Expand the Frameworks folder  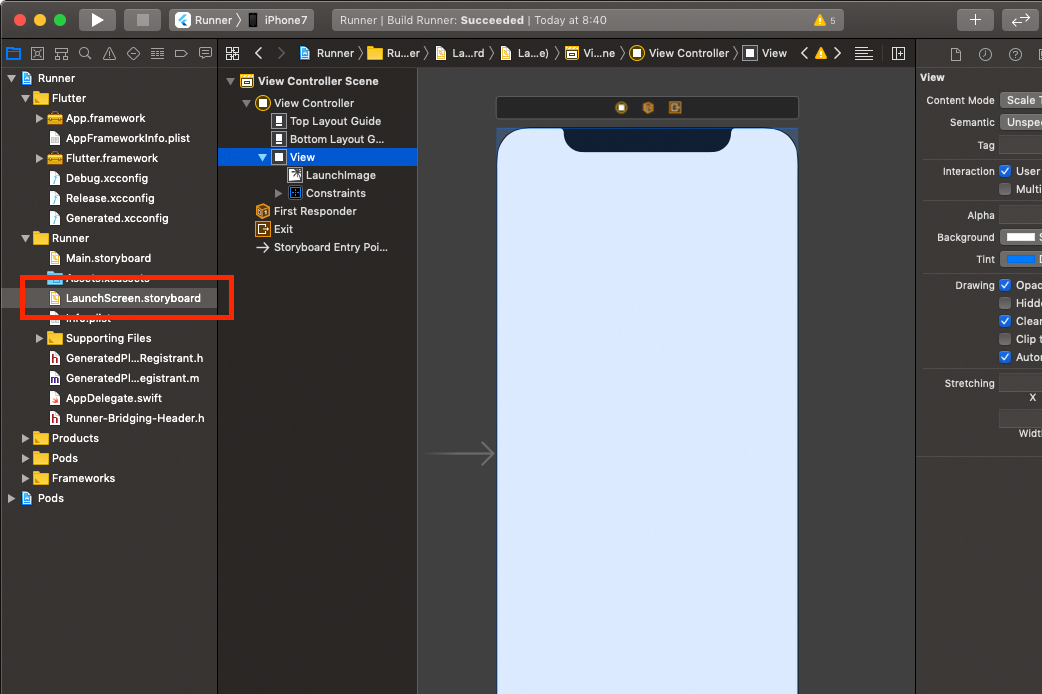click(25, 478)
